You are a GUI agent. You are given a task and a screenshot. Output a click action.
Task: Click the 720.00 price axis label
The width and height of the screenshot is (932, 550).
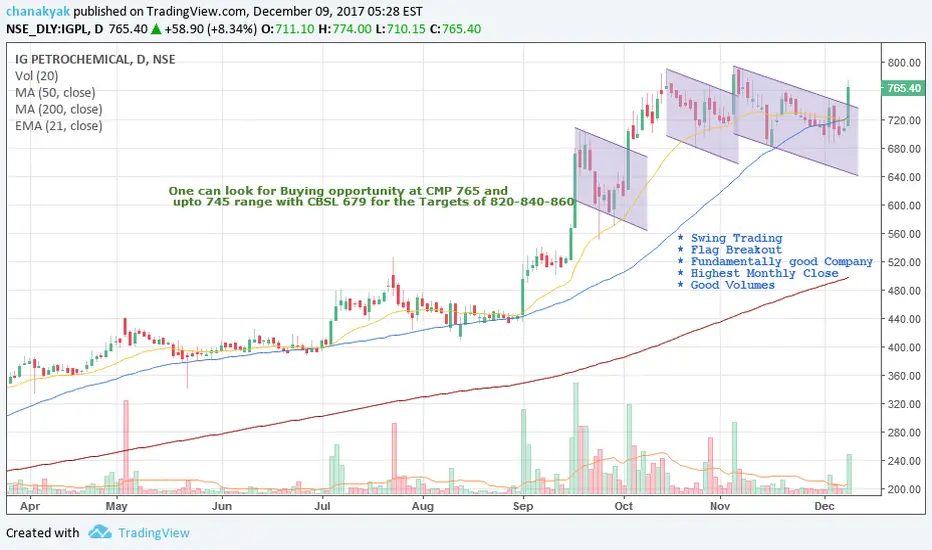click(904, 120)
